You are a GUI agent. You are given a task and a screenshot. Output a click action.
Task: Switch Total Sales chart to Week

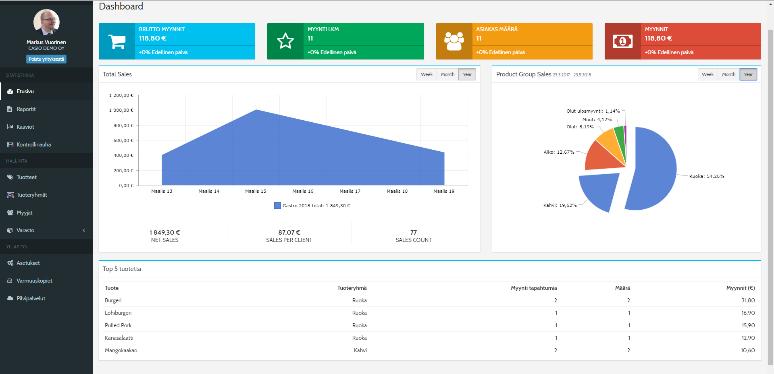(426, 75)
